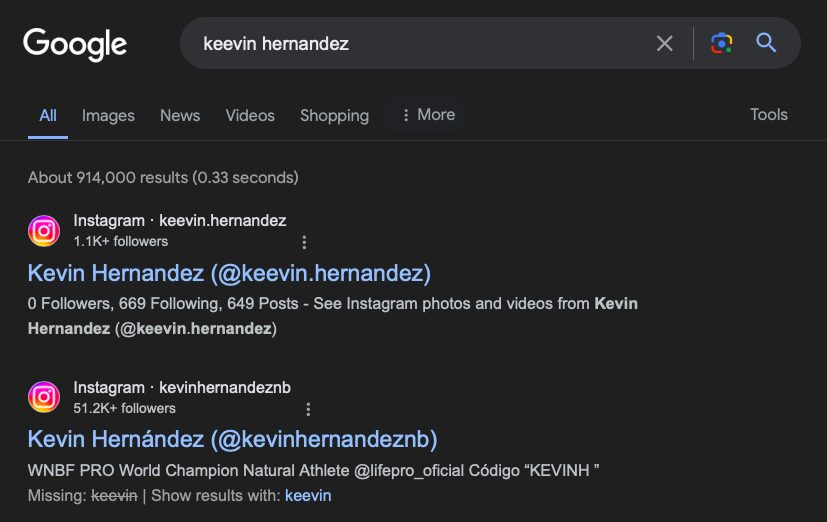Click the magnifying glass search button
This screenshot has width=827, height=522.
pyautogui.click(x=766, y=43)
